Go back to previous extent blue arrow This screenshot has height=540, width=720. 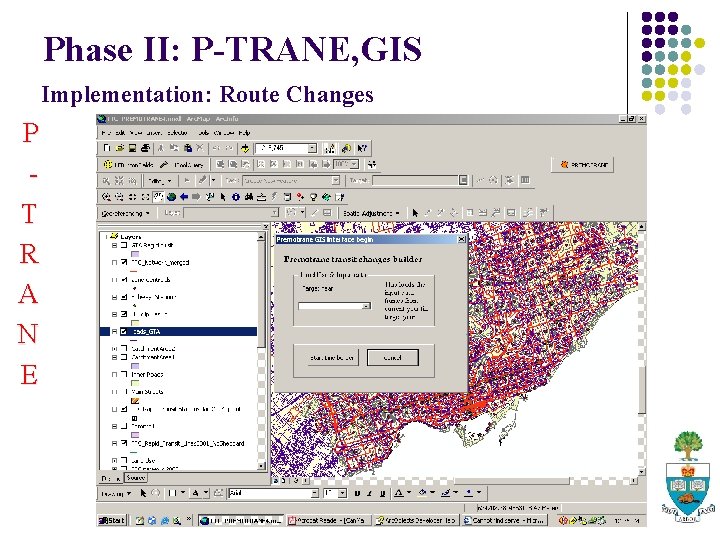(x=184, y=197)
